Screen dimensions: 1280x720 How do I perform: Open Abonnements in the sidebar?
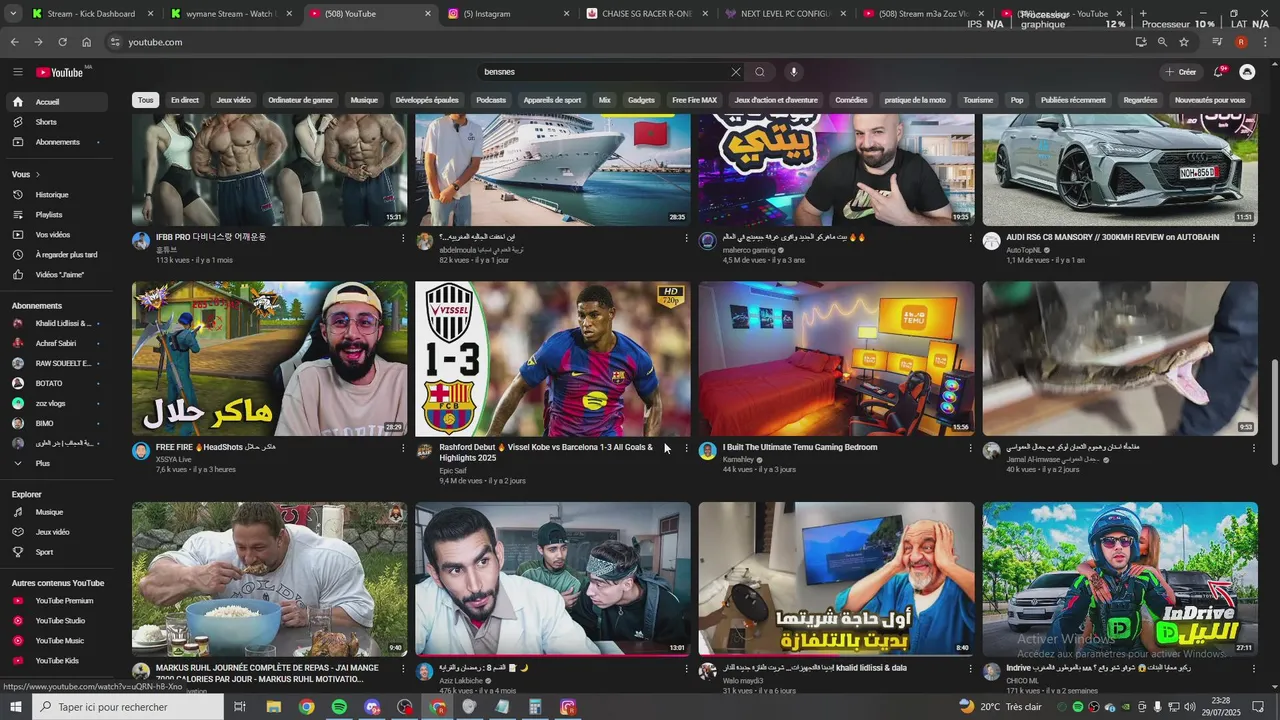click(56, 142)
